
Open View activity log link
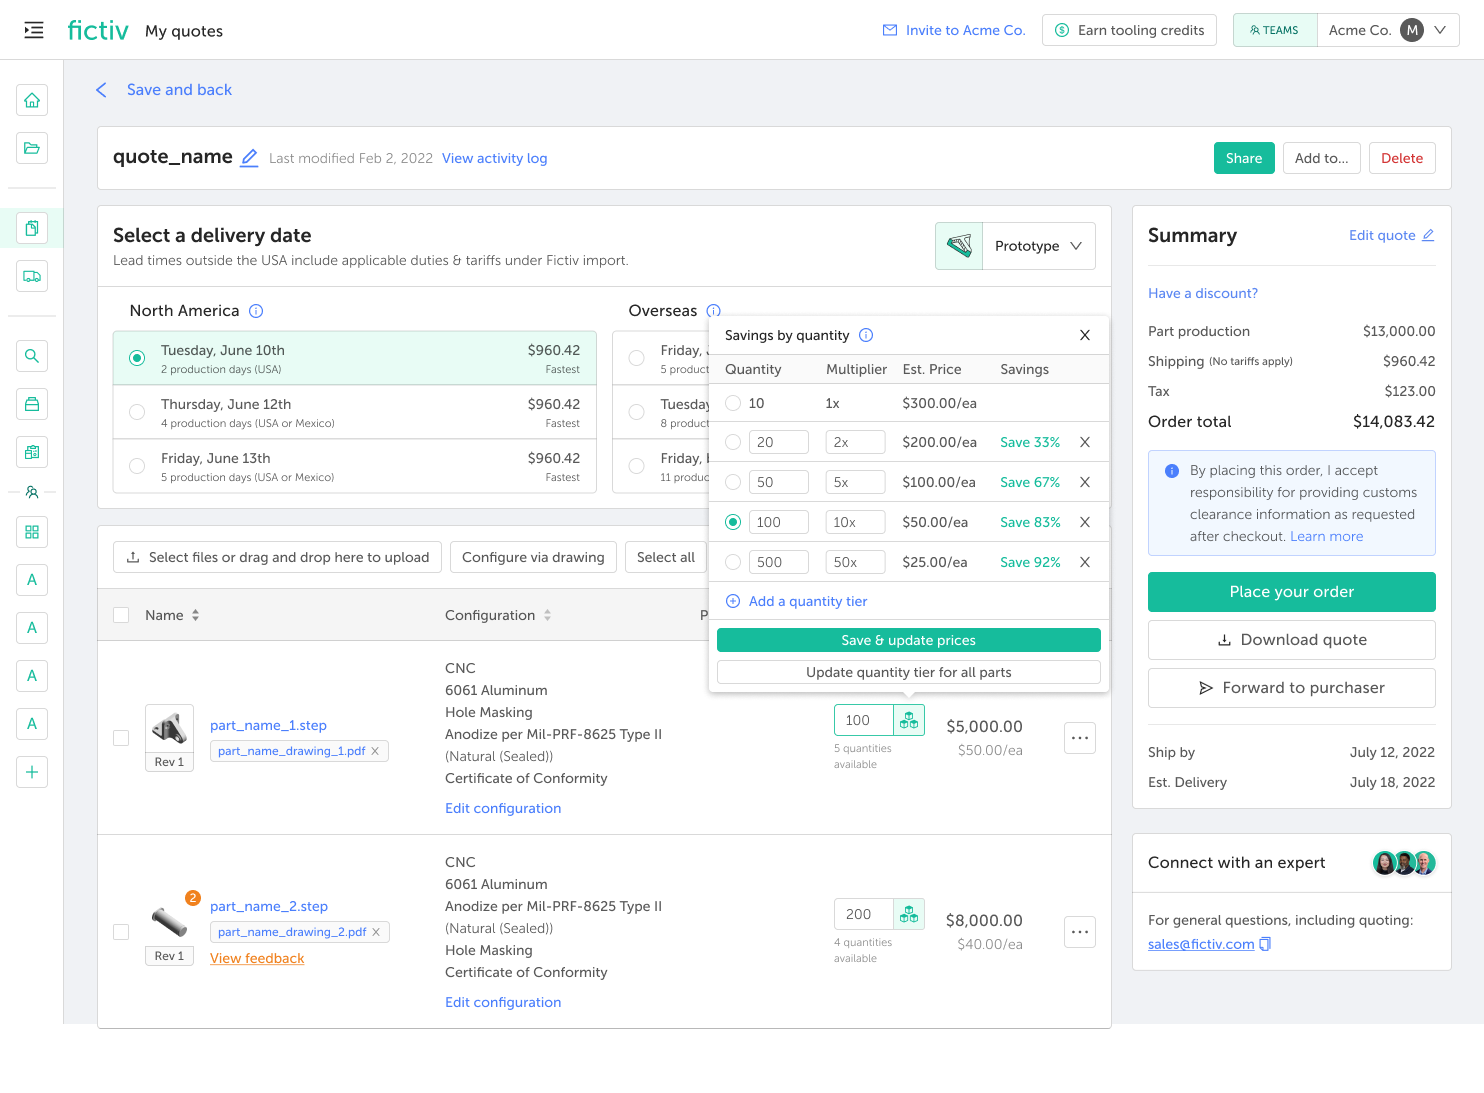coord(494,158)
